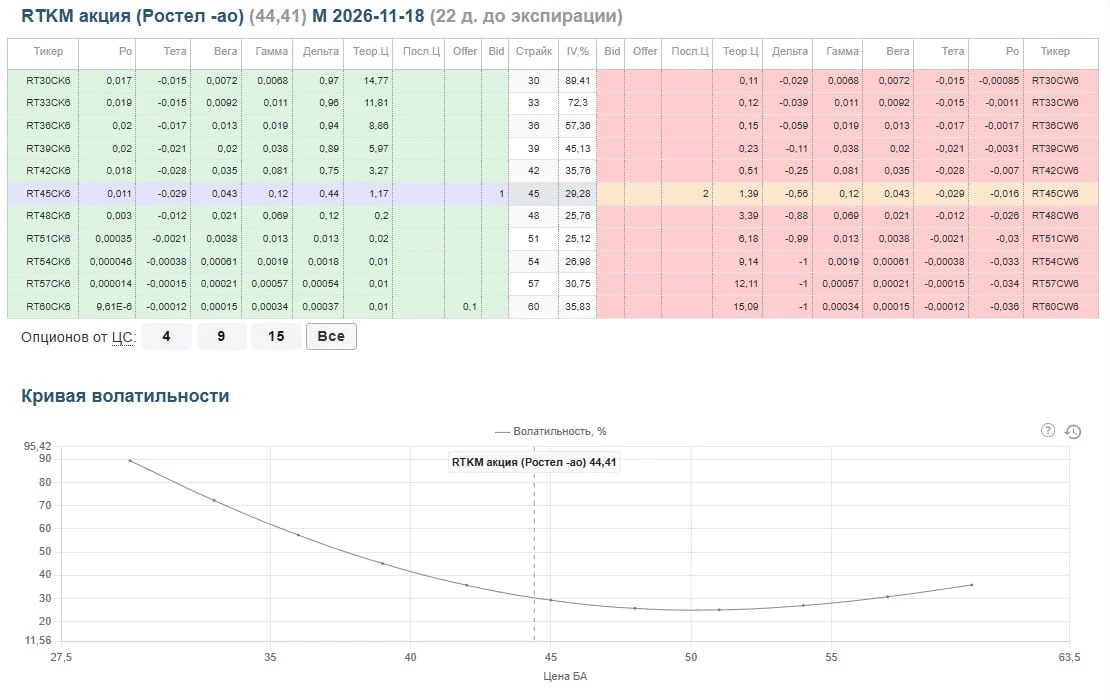The image size is (1110, 700).
Task: Click the volatility history clock icon
Action: click(x=1073, y=431)
